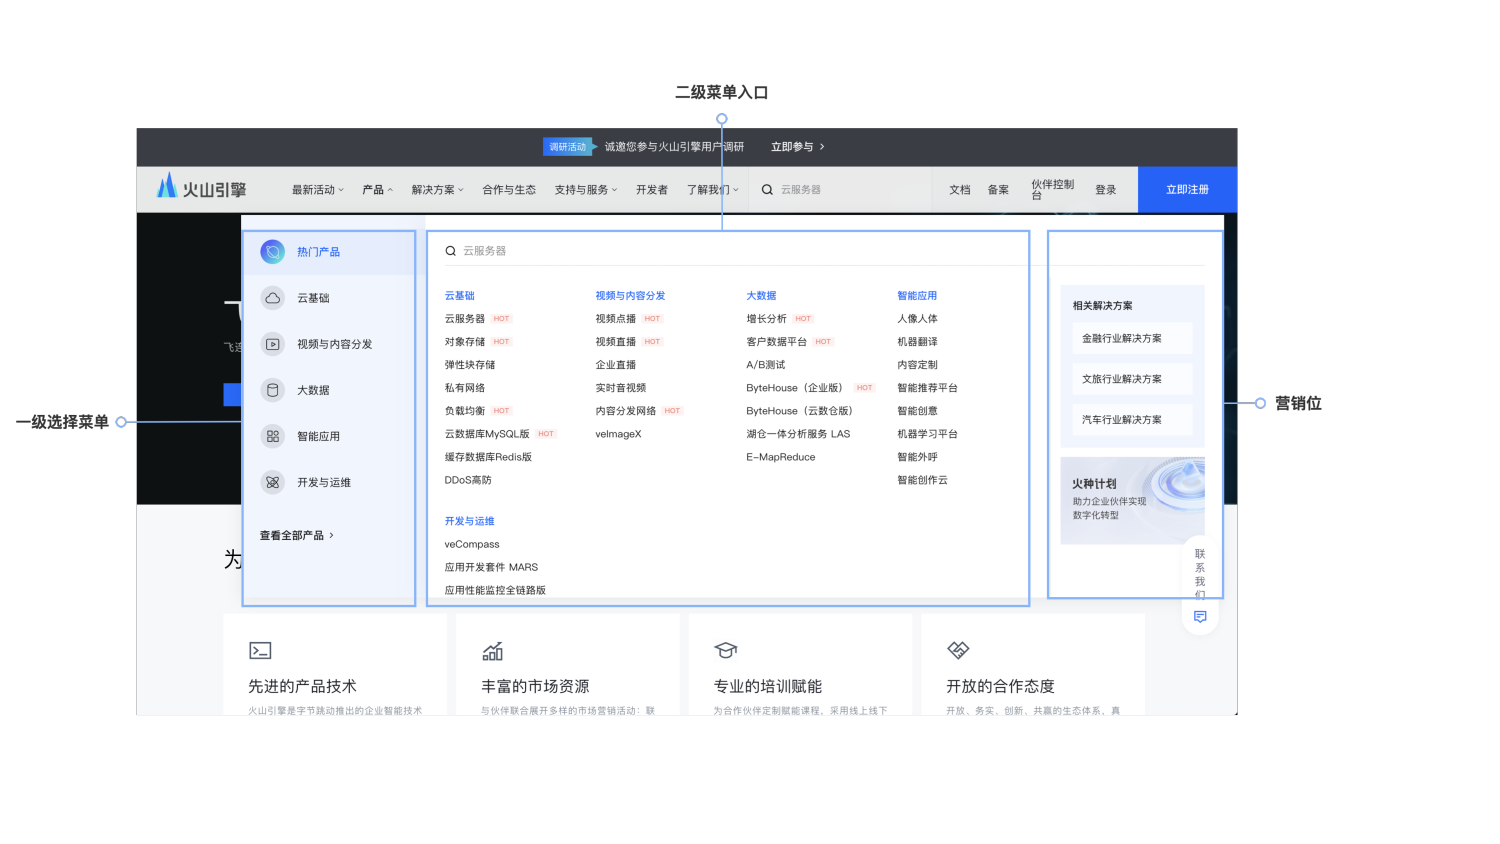The width and height of the screenshot is (1500, 844).
Task: Open the 合作与生态 navigation item
Action: 509,190
